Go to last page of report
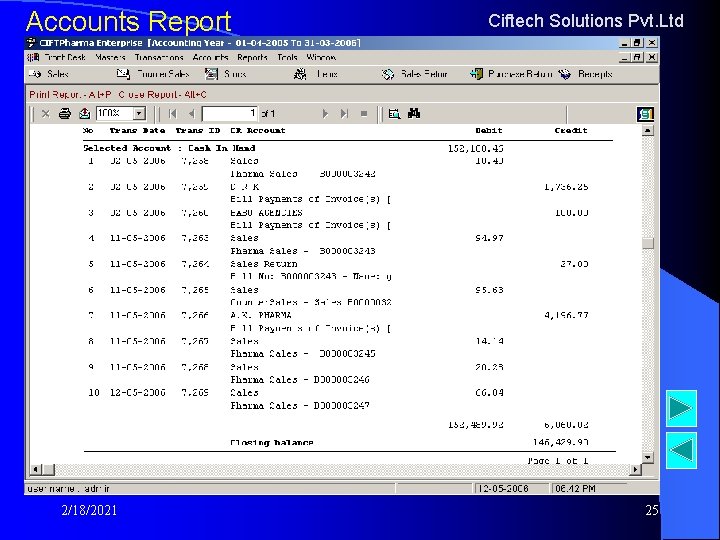This screenshot has width=720, height=540. click(x=344, y=113)
